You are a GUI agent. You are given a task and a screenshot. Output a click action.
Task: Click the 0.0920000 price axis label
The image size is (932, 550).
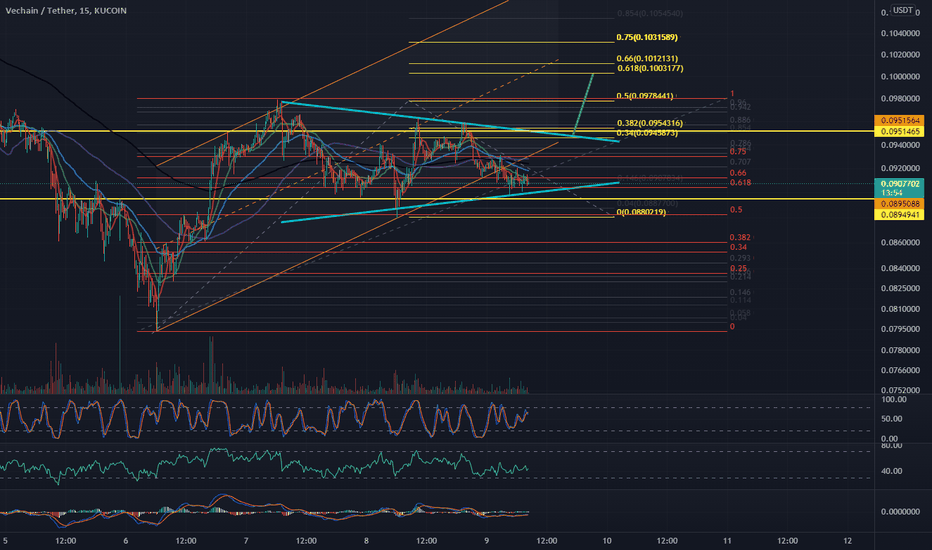tap(900, 169)
